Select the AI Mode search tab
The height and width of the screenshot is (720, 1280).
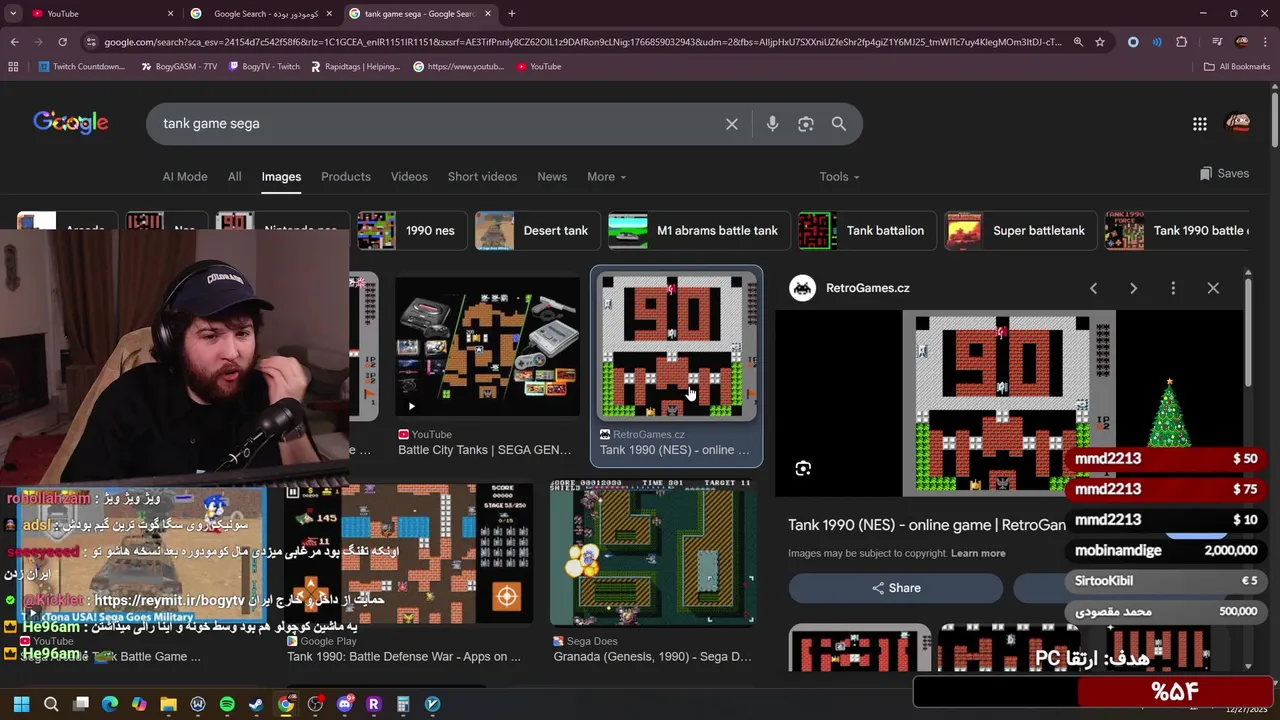tap(185, 177)
